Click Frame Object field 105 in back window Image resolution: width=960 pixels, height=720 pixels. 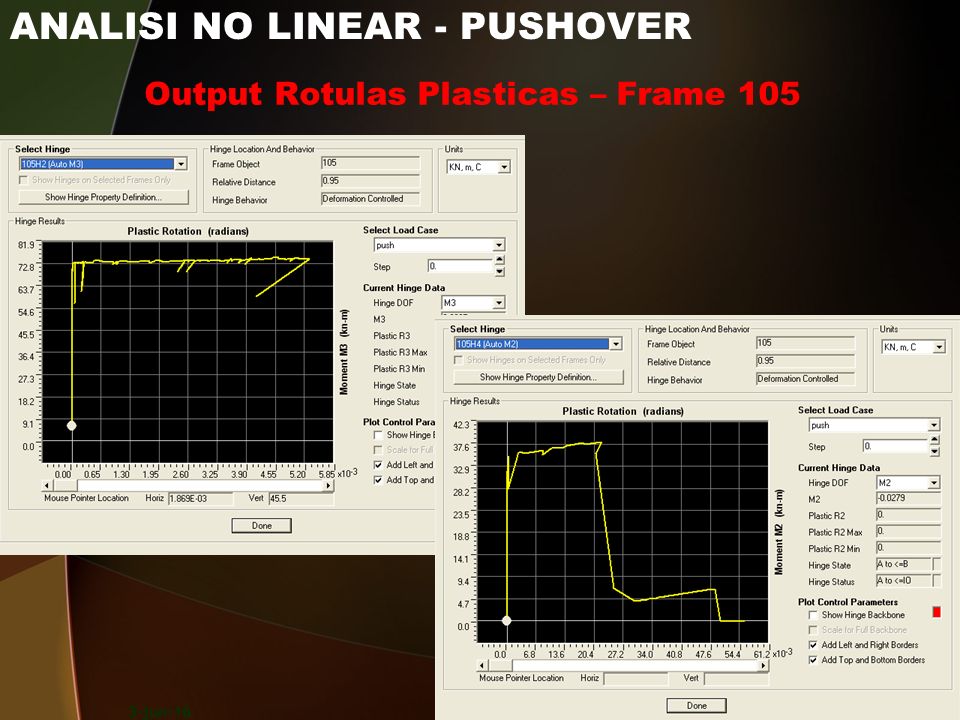pyautogui.click(x=370, y=163)
